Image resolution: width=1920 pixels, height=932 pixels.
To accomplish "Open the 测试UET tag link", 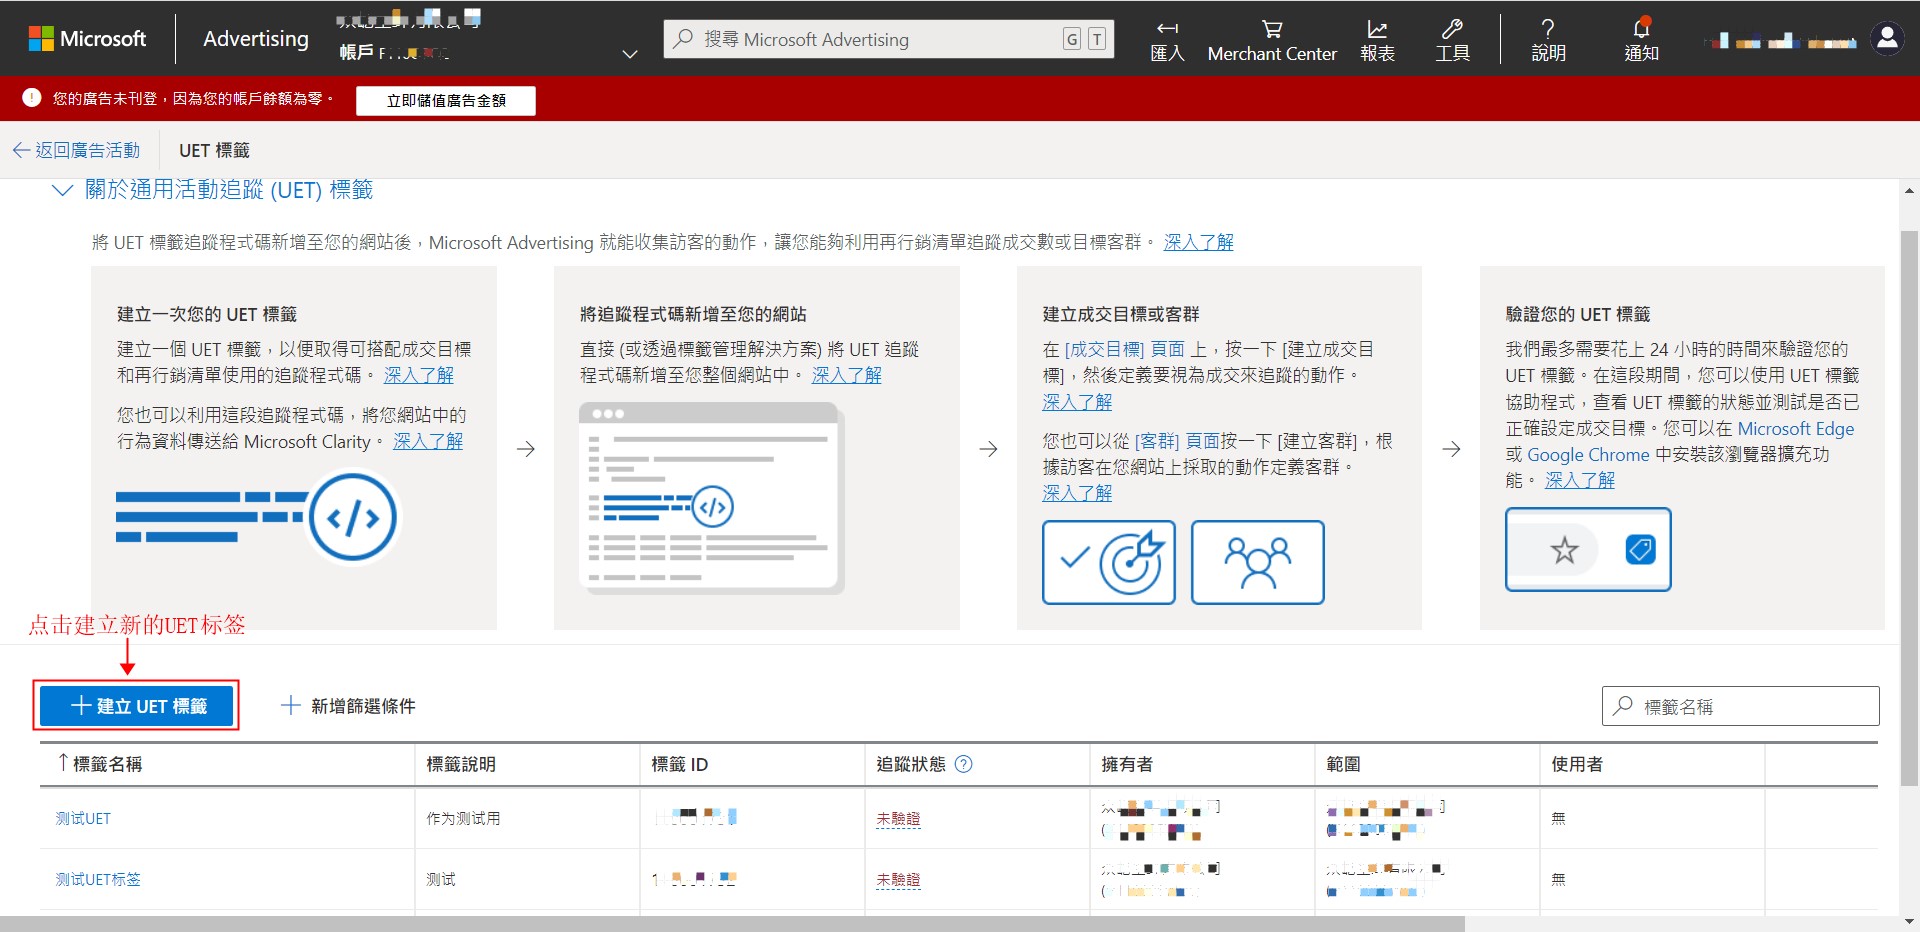I will pos(83,818).
